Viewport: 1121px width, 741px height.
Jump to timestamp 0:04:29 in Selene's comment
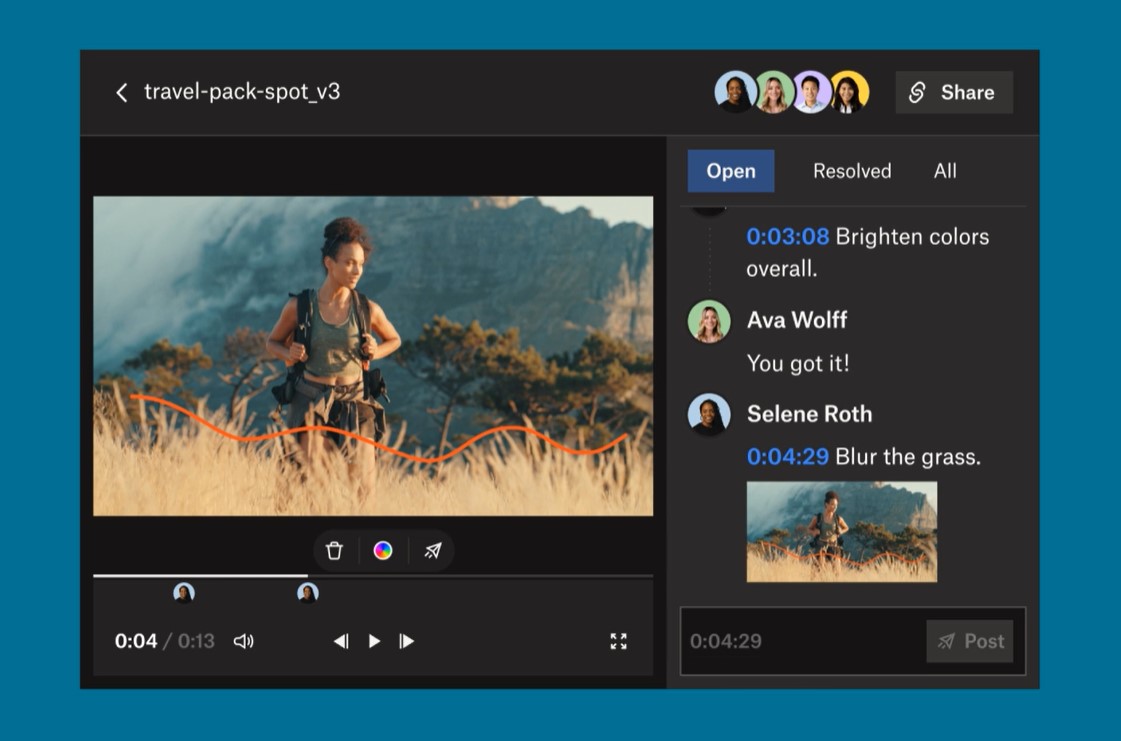tap(787, 457)
